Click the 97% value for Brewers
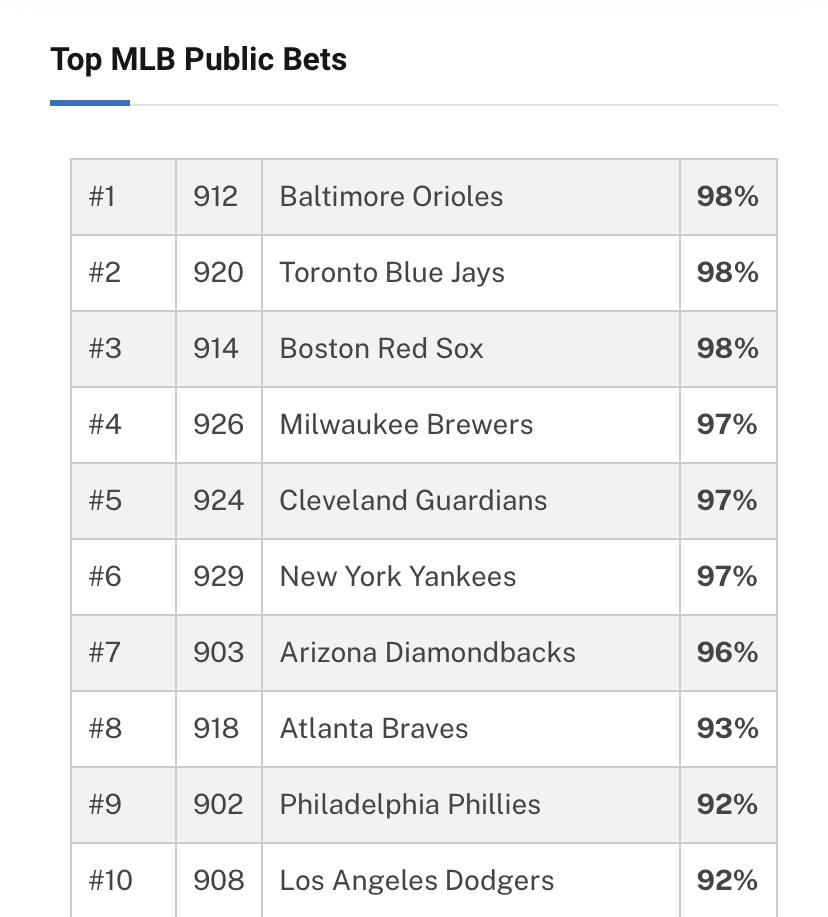The image size is (828, 917). (x=727, y=425)
